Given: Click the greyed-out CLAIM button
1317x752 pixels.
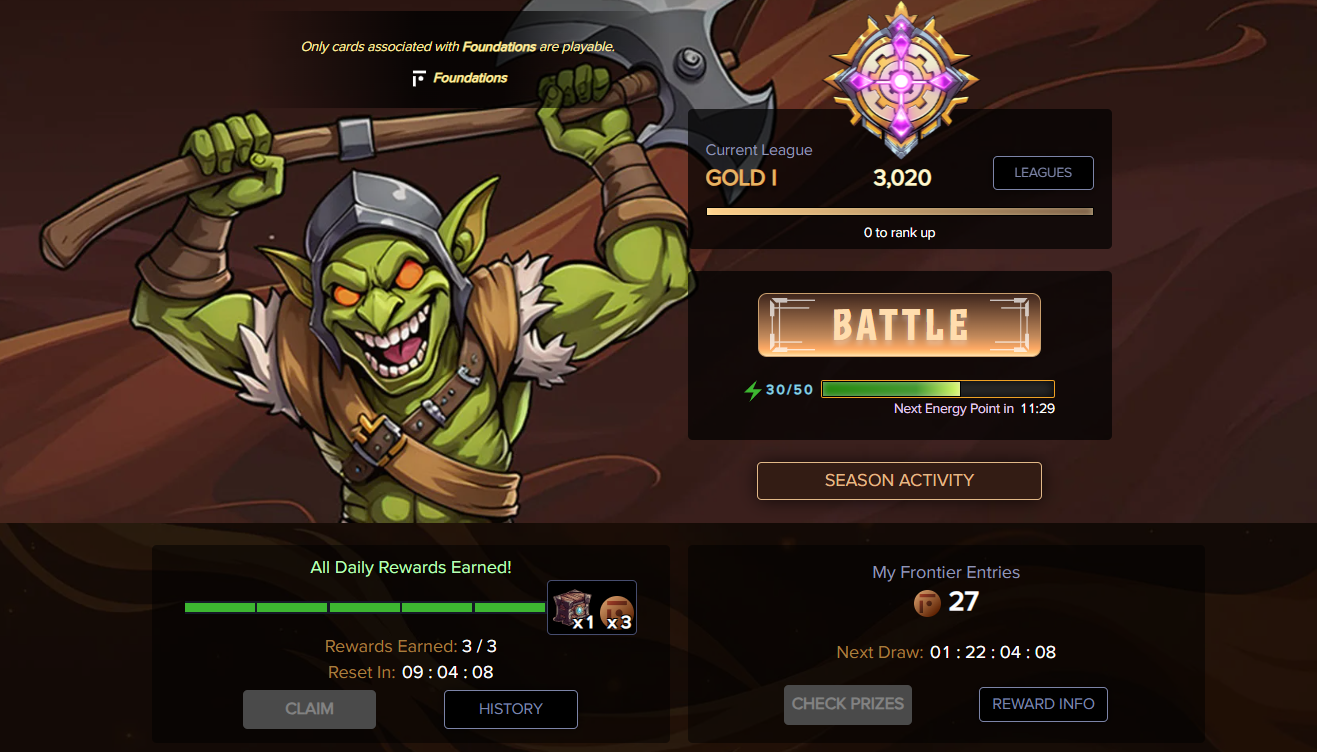Looking at the screenshot, I should 309,709.
